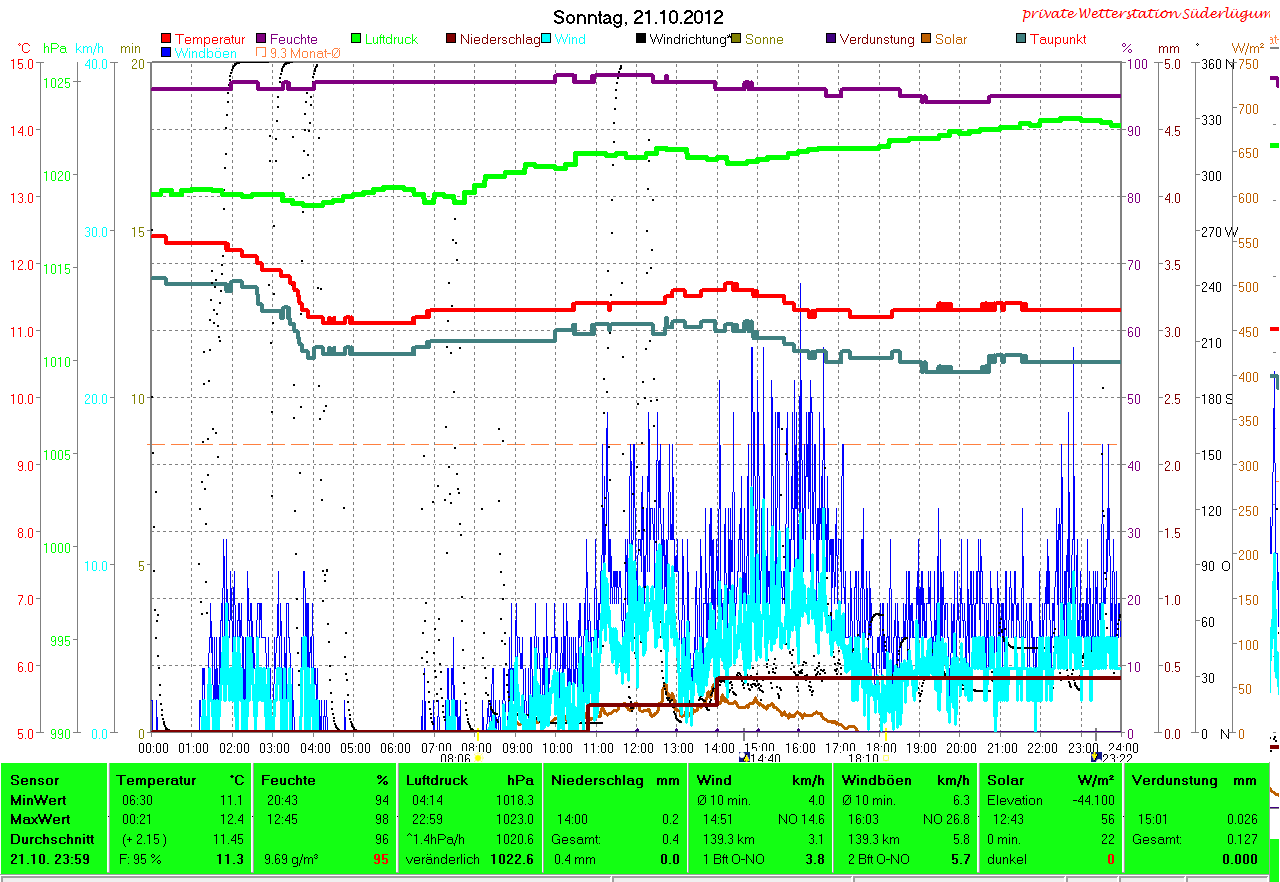
Task: Click the red 95 humidity value
Action: (x=380, y=859)
